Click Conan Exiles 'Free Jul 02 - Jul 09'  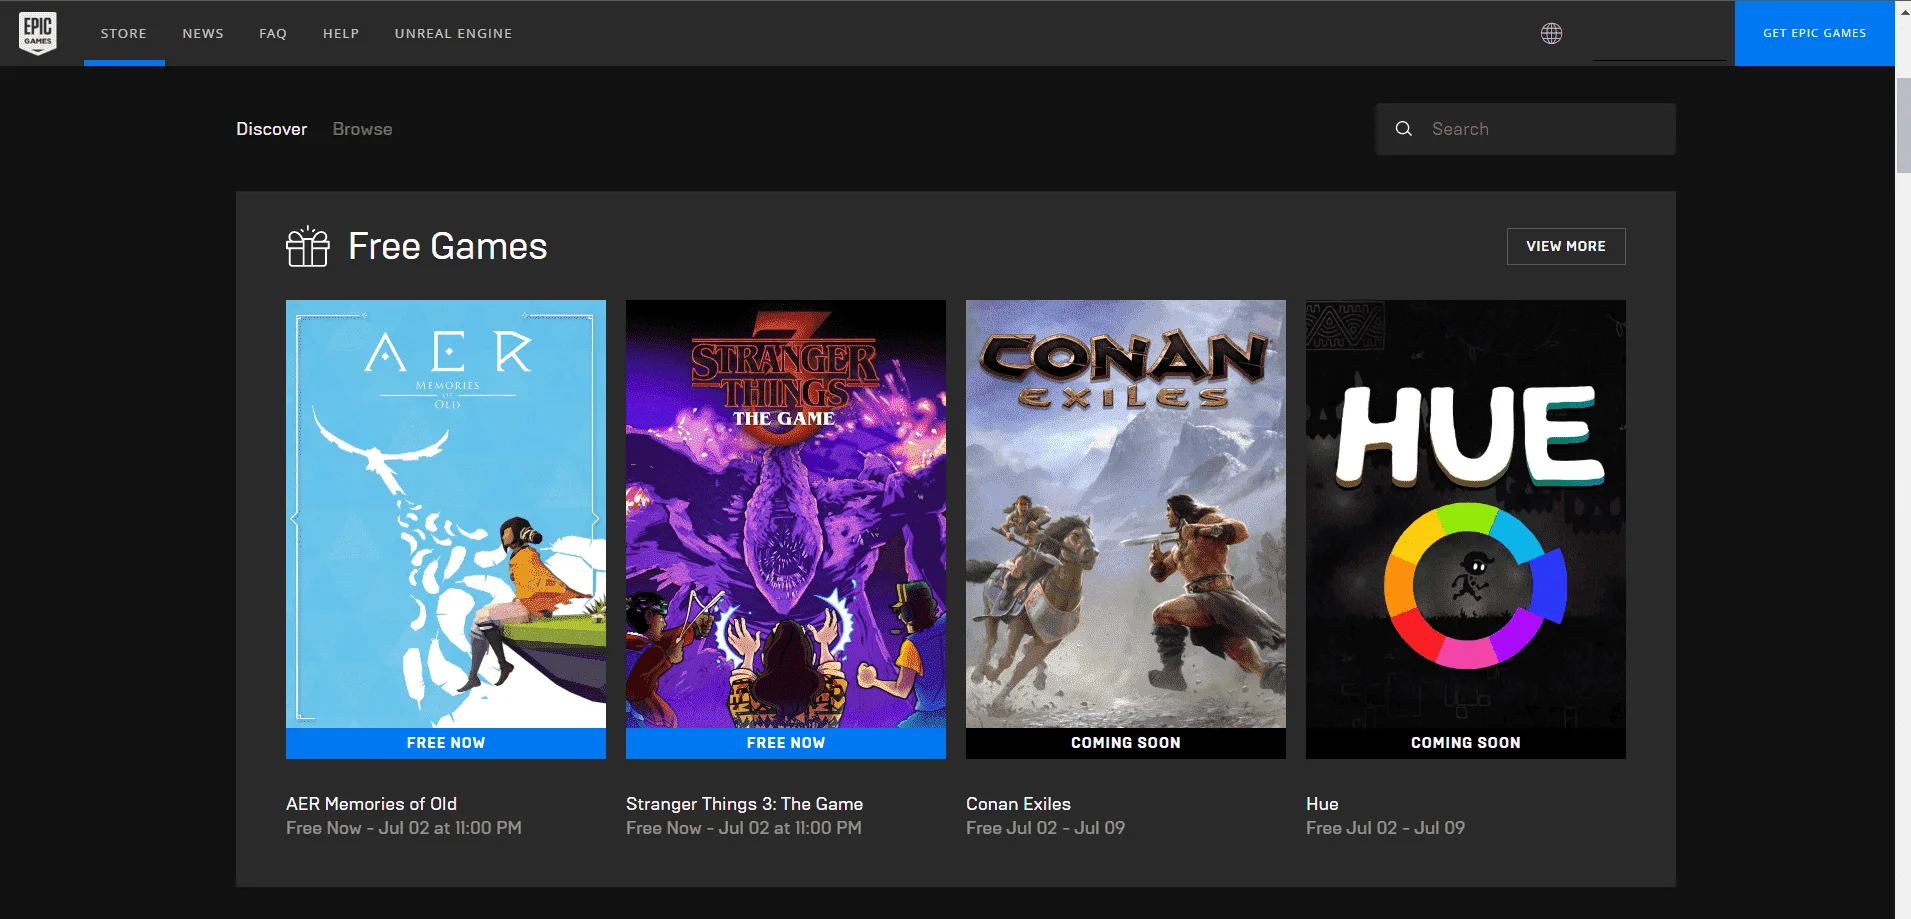(1045, 828)
